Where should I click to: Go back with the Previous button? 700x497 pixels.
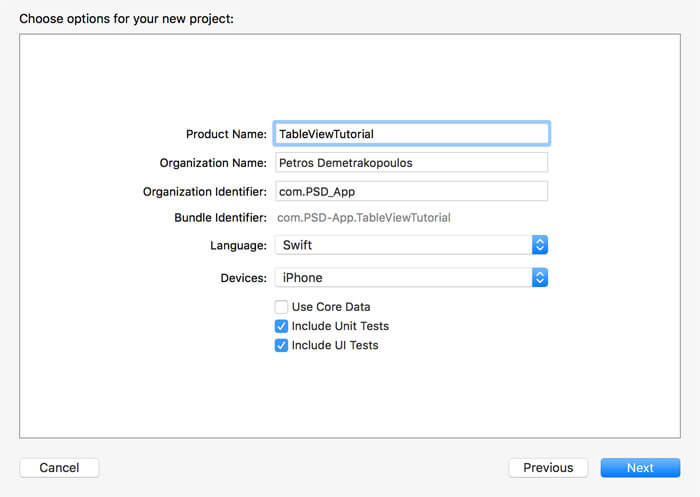click(x=548, y=468)
